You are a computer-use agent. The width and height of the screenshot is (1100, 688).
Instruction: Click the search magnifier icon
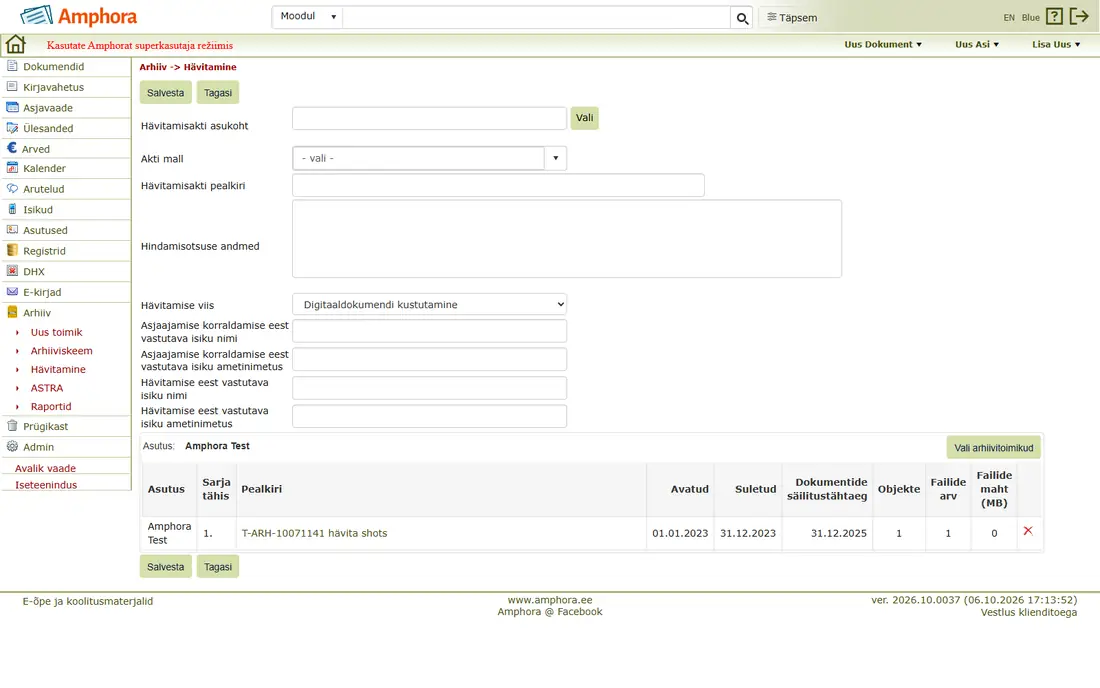coord(742,18)
